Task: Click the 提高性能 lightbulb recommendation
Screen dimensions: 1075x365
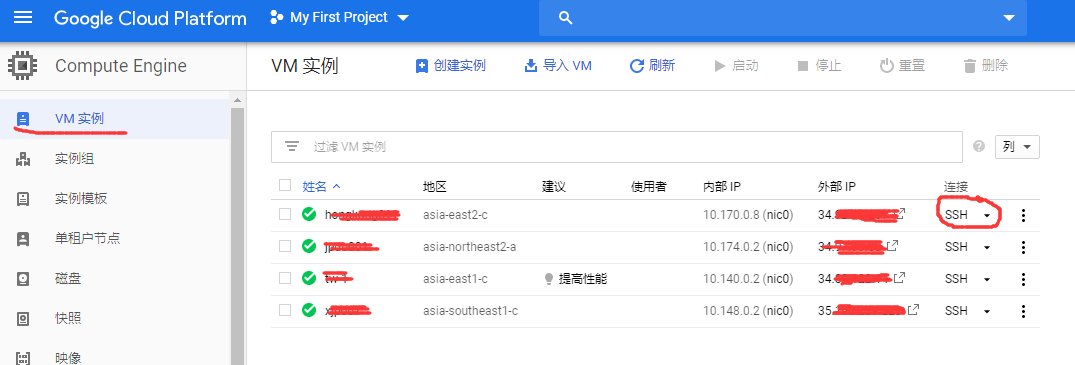Action: pos(576,279)
